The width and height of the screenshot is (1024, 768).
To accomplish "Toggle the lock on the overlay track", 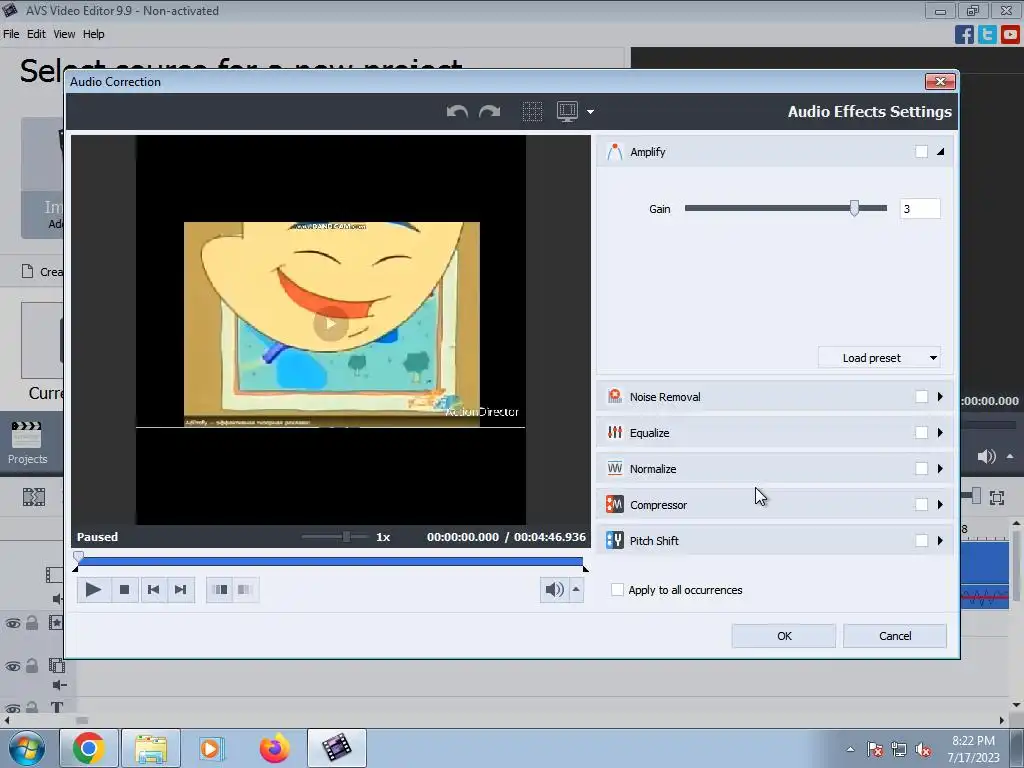I will [31, 665].
